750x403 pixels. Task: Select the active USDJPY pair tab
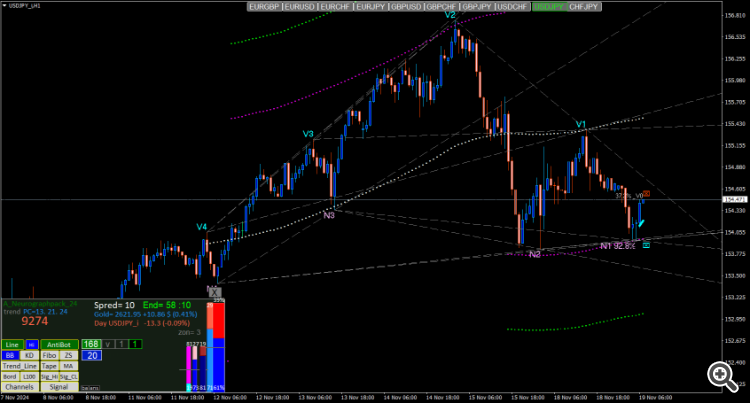coord(549,7)
